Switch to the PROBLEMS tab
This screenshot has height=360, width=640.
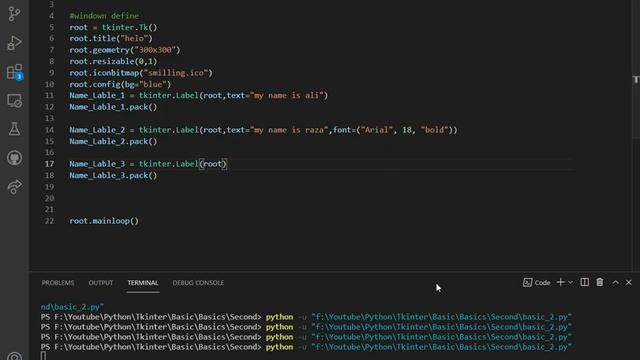(x=58, y=282)
